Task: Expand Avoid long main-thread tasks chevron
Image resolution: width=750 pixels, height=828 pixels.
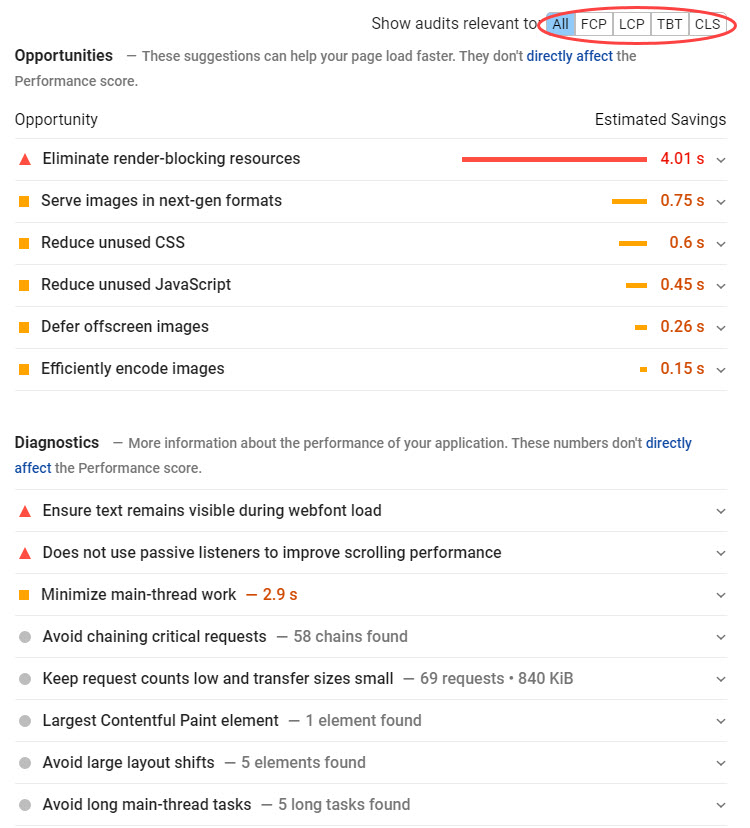Action: 721,805
